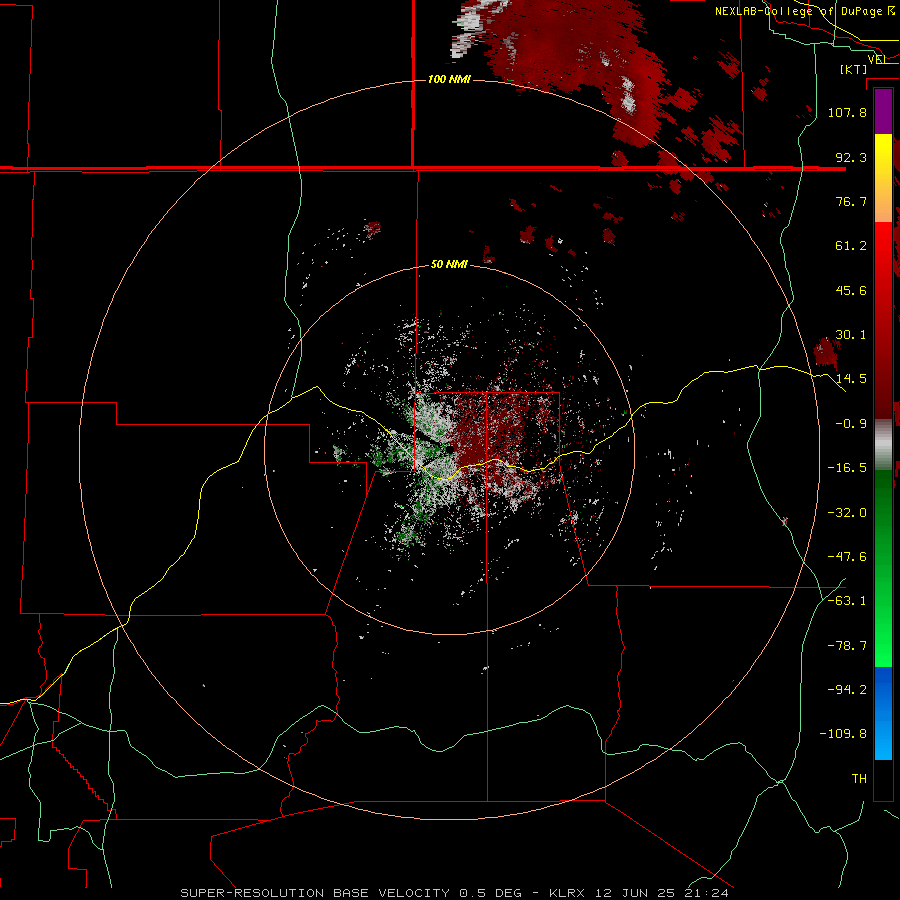Image resolution: width=900 pixels, height=900 pixels.
Task: Click the TH threshold label
Action: click(x=859, y=779)
